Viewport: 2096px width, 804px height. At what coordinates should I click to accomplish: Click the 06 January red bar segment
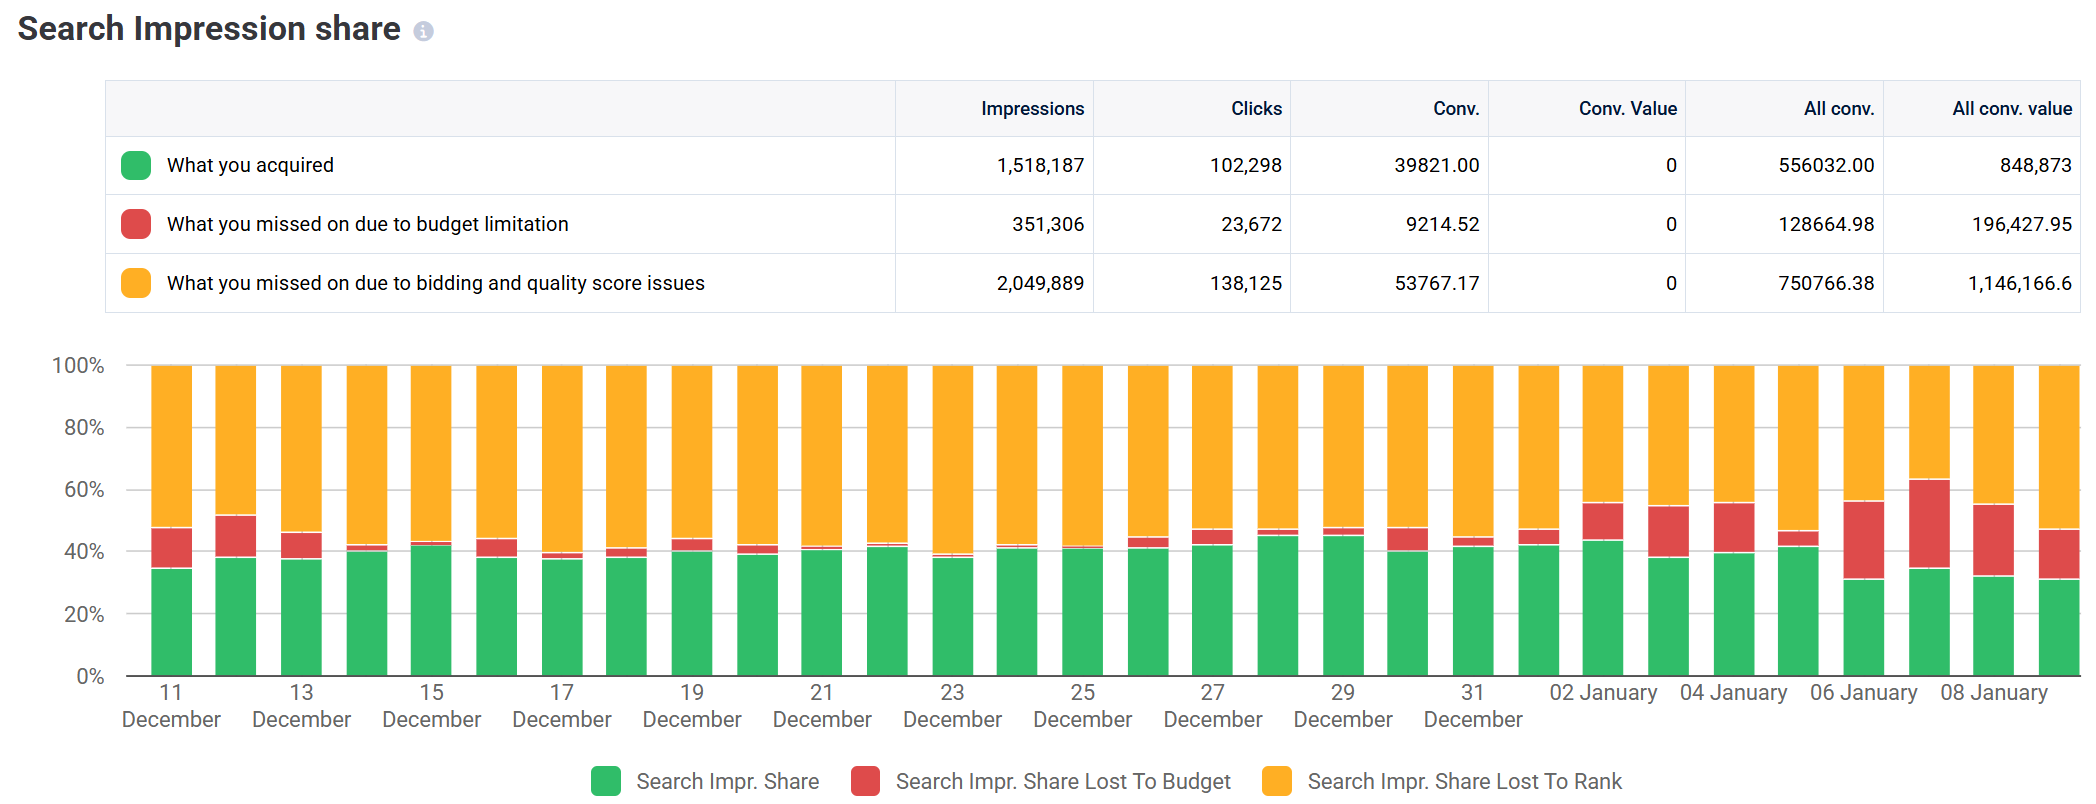click(x=1863, y=540)
